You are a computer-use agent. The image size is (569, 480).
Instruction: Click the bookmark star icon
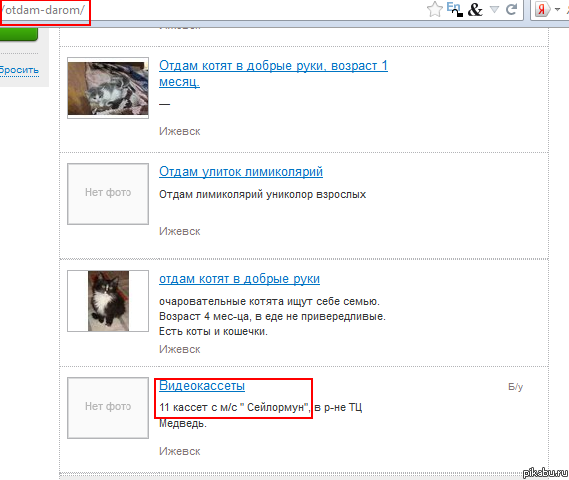[434, 9]
